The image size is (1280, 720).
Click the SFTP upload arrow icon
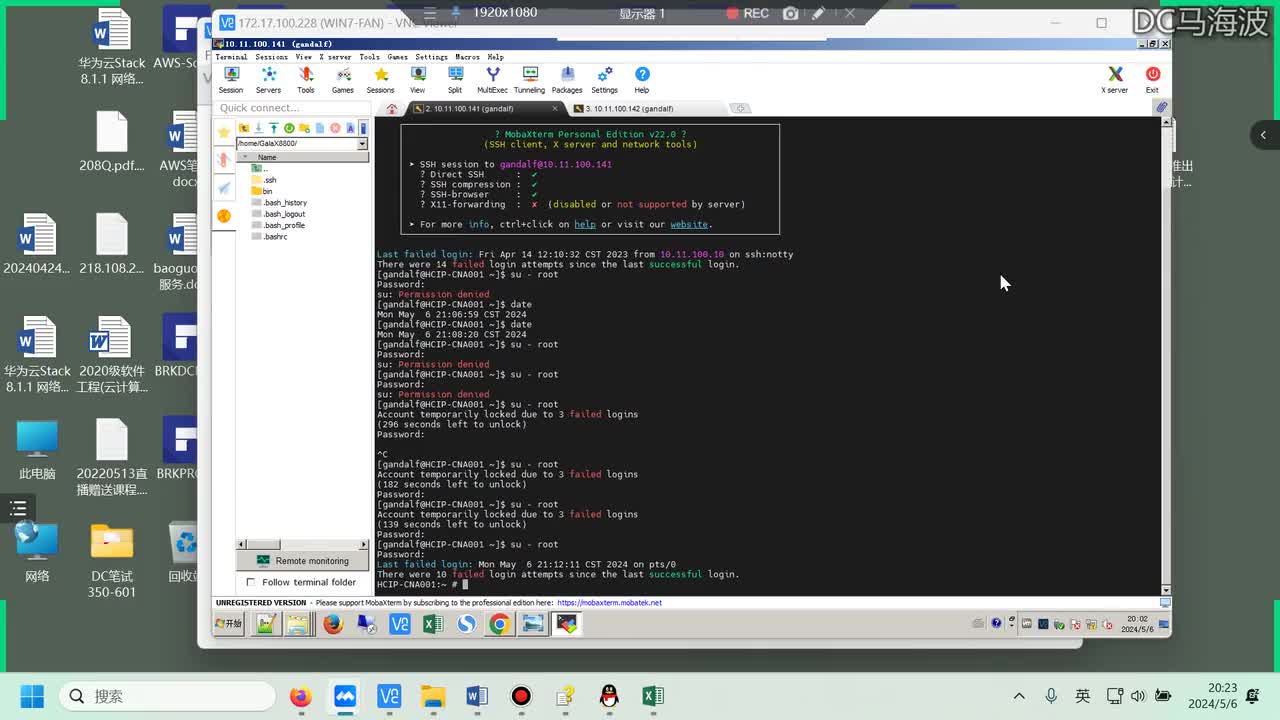point(273,128)
